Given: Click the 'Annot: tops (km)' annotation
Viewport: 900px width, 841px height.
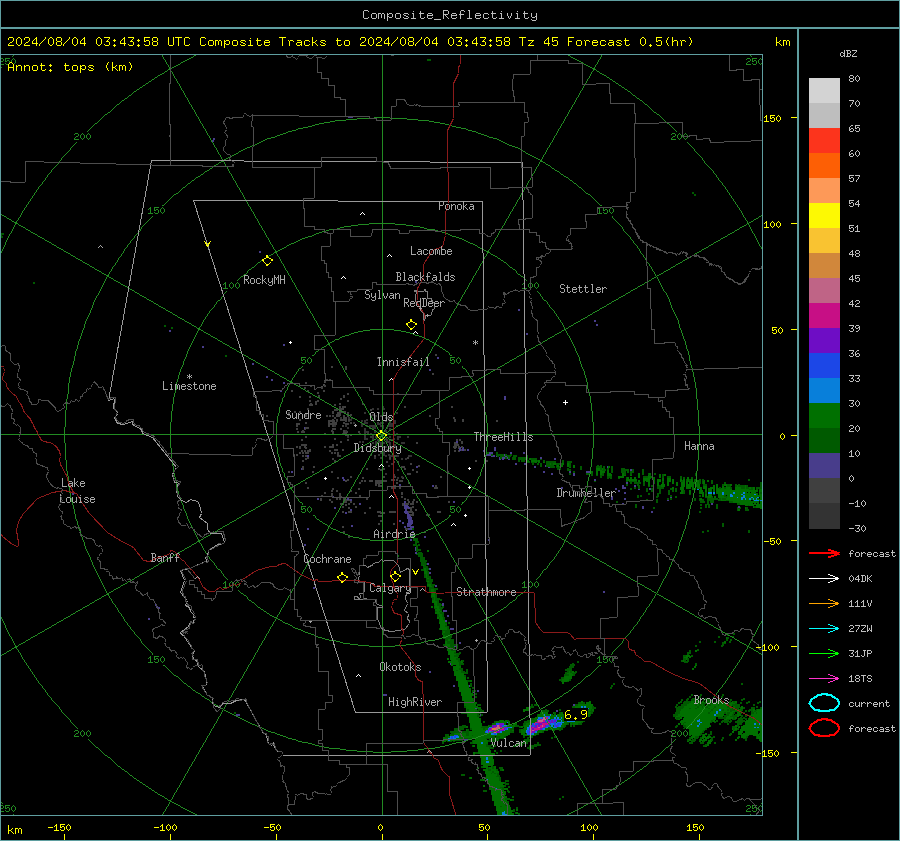Looking at the screenshot, I should (x=70, y=67).
